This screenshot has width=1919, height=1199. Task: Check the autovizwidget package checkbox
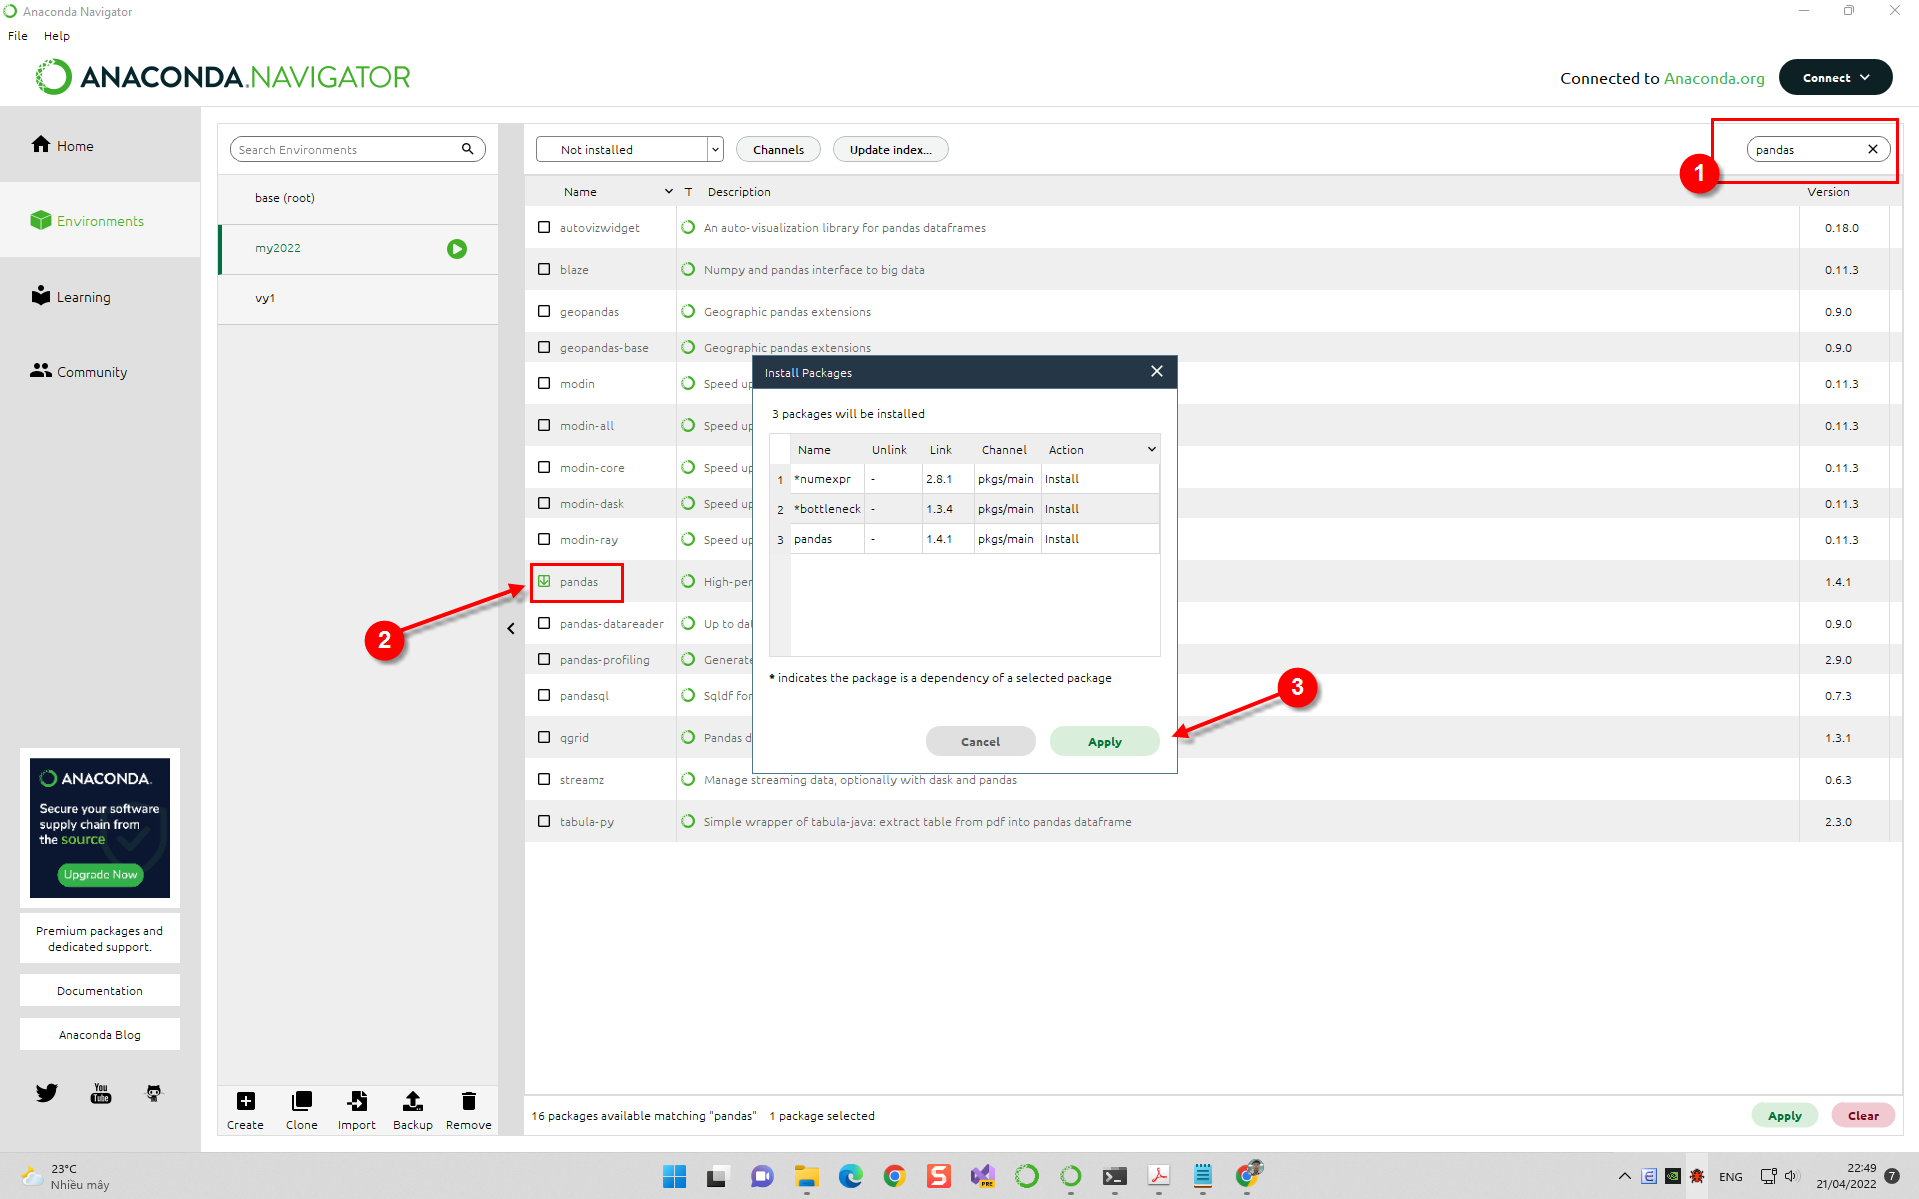click(544, 227)
